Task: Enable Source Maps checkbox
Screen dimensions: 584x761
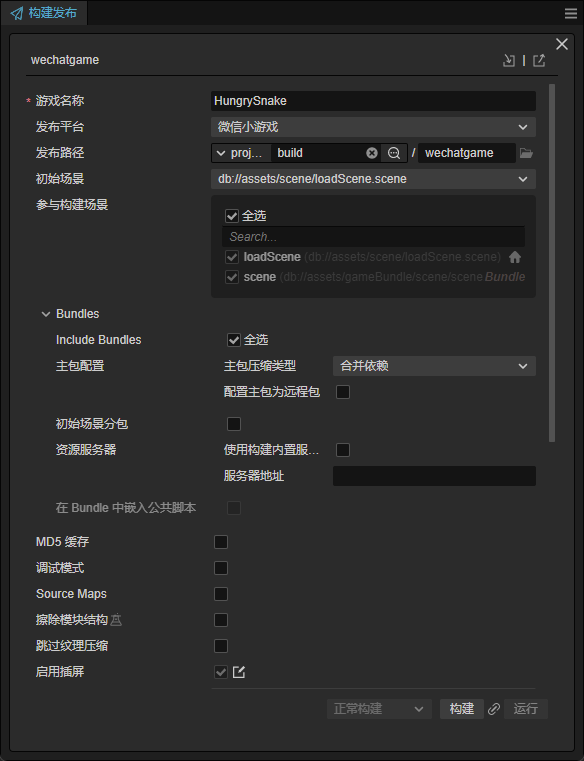Action: (x=221, y=594)
